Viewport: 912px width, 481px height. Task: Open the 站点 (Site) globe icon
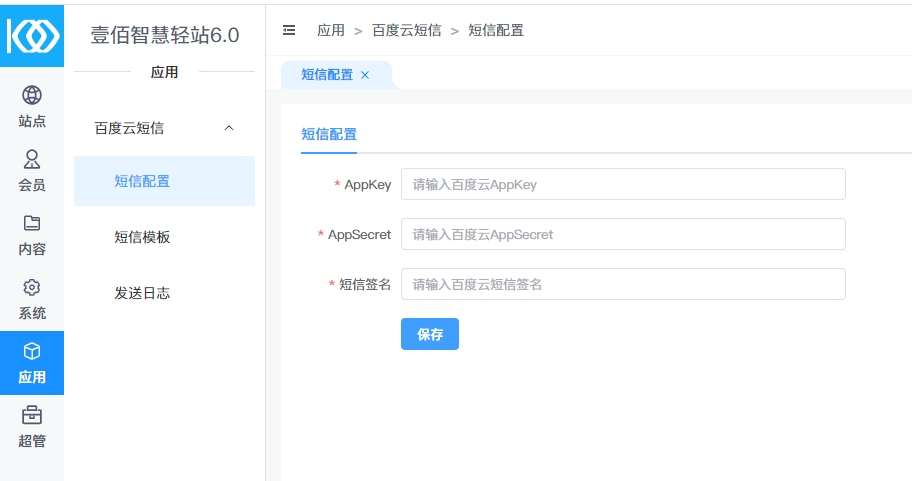click(x=32, y=96)
